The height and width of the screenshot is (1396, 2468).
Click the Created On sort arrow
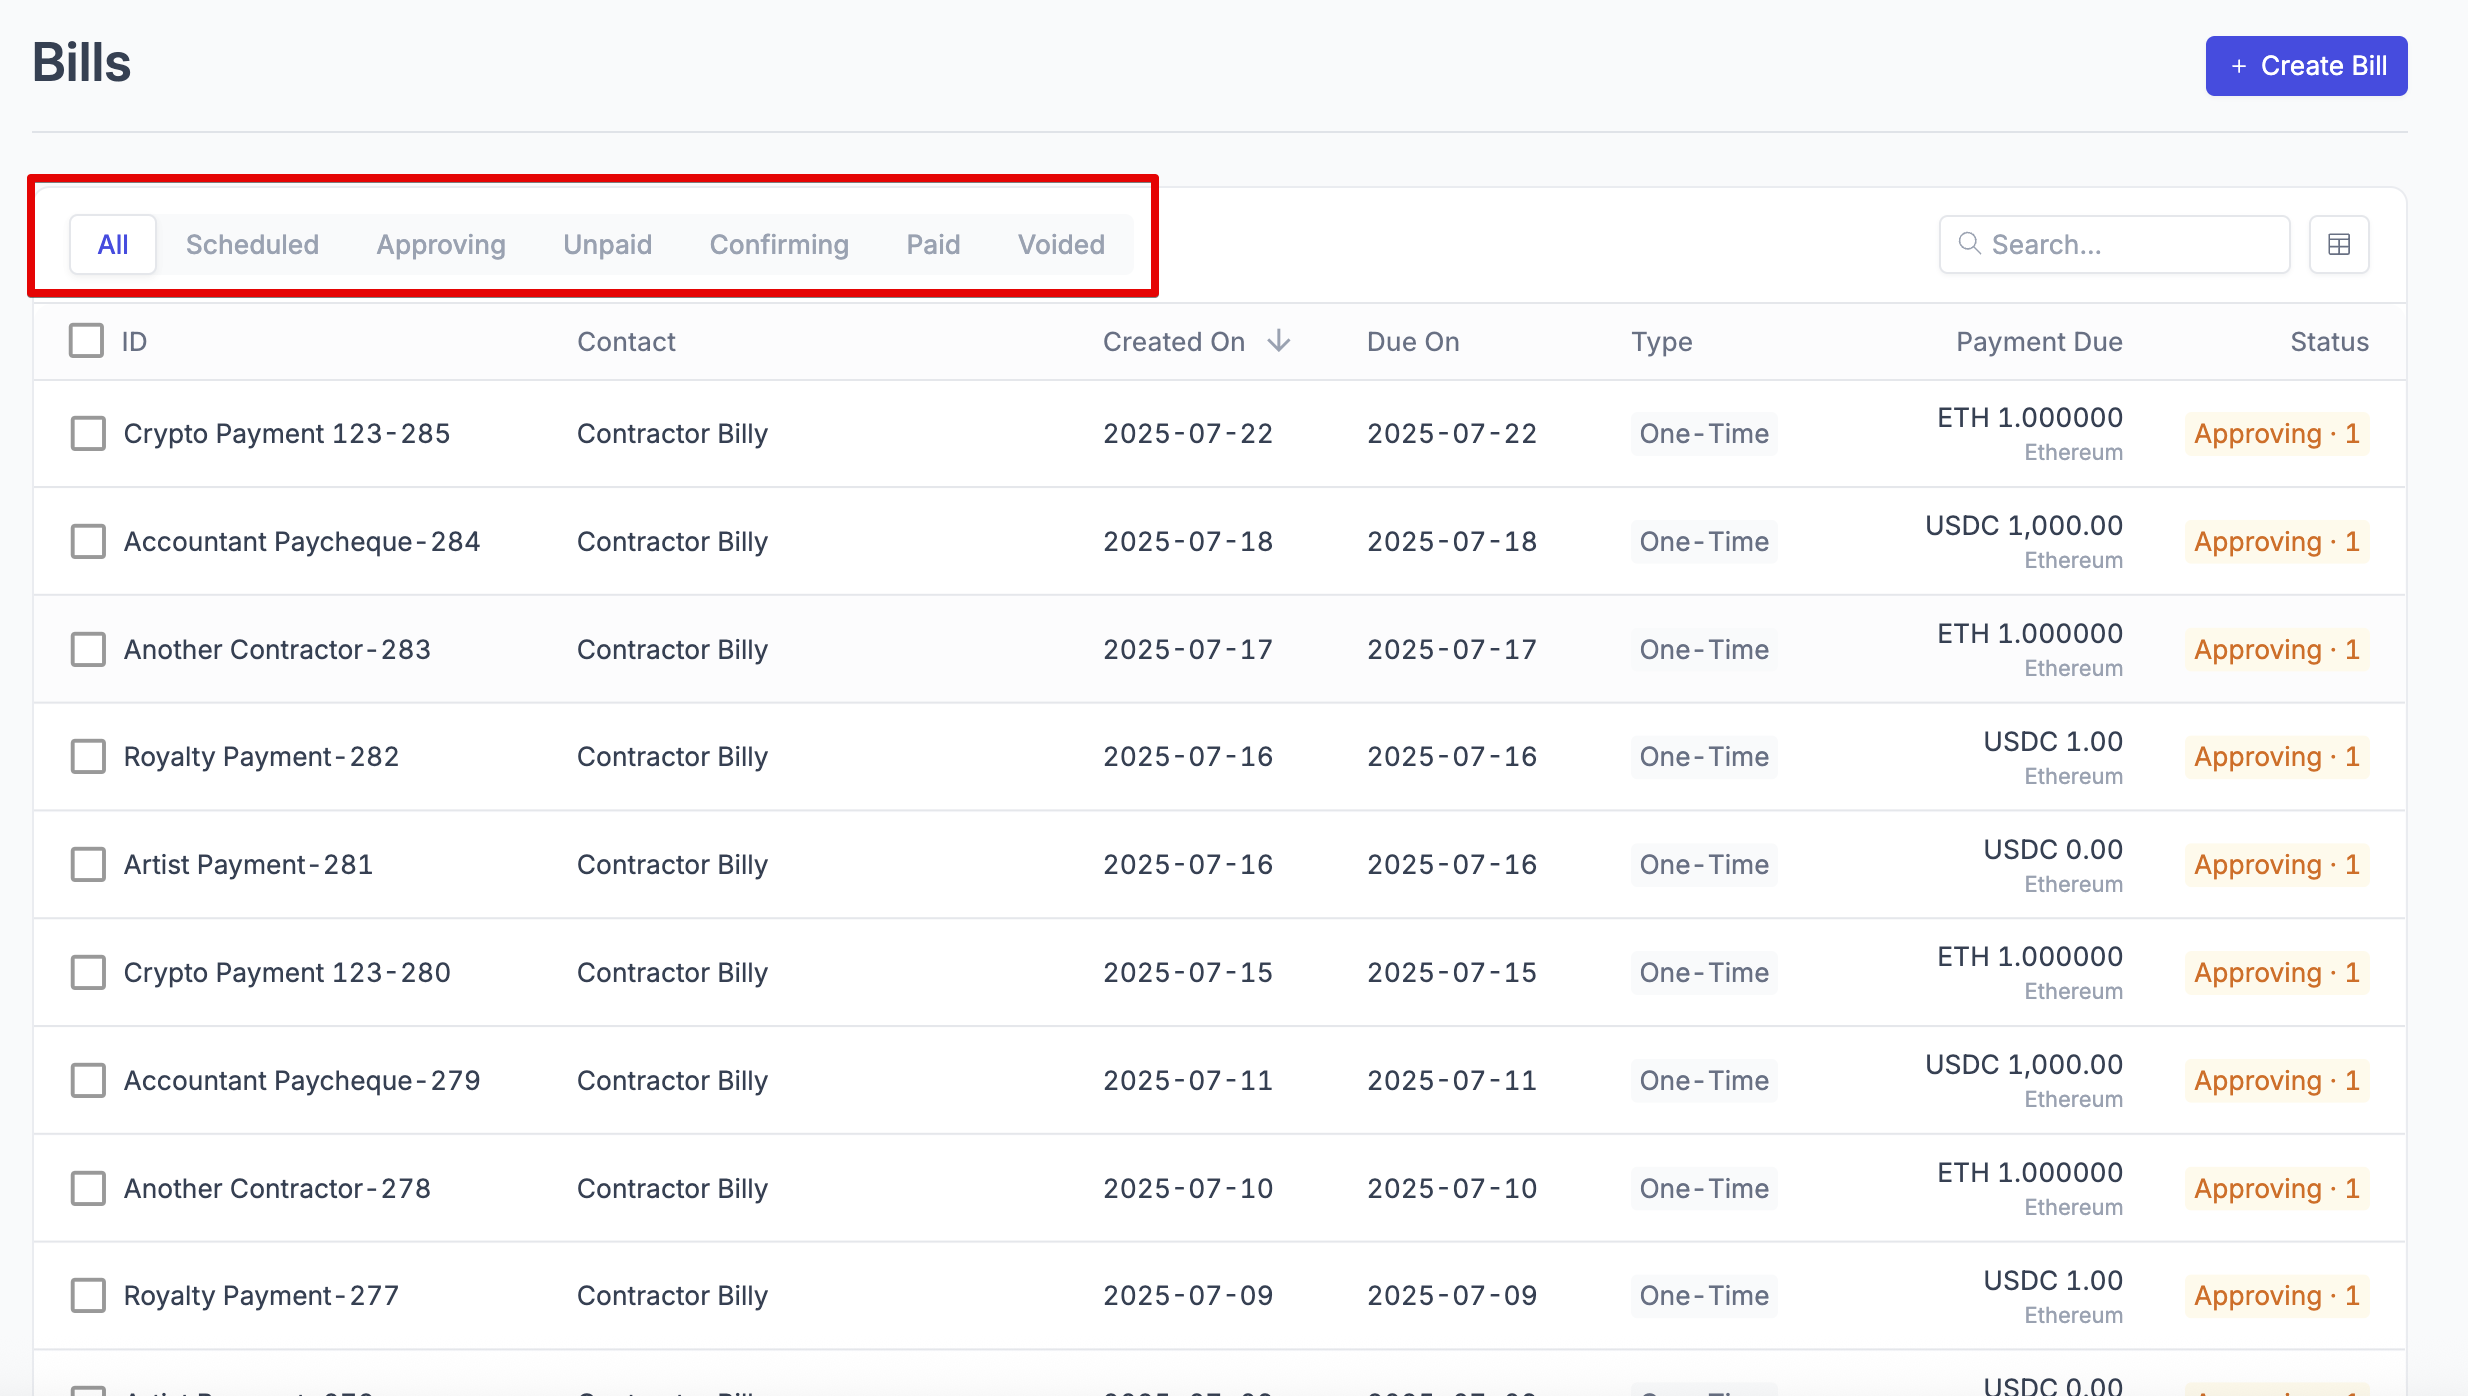click(x=1278, y=341)
